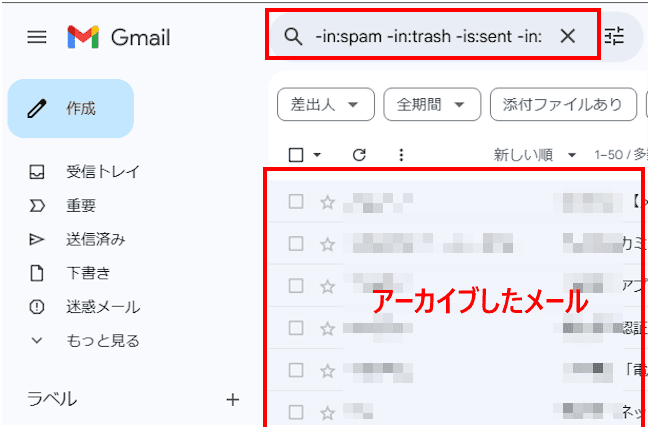Click the search query text field
Screen dimensions: 650x427
click(428, 37)
